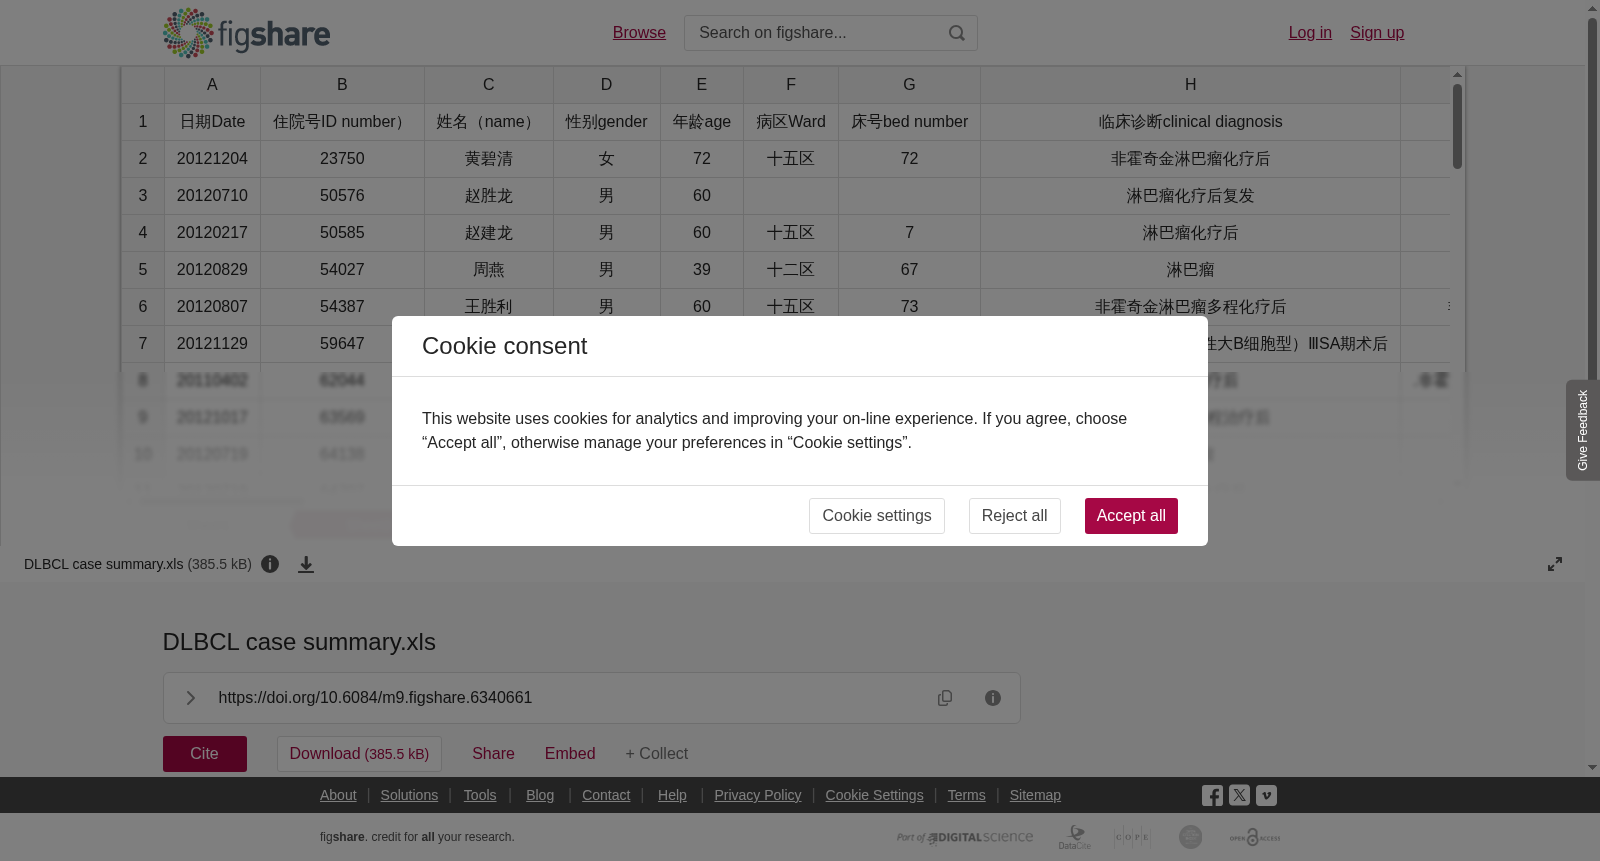
Task: Open figshare Vimeo page
Action: click(1267, 796)
